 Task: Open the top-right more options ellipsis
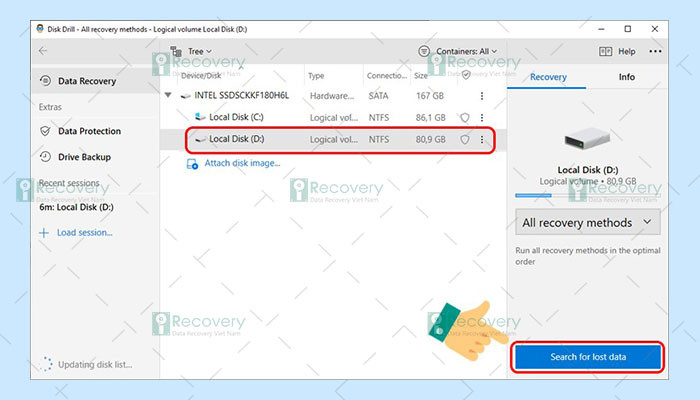tap(655, 51)
